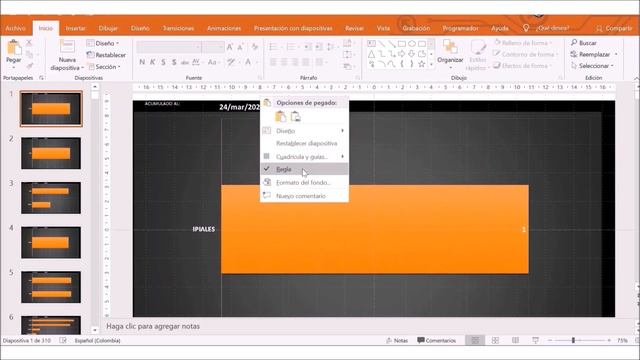Click the Cut scissors icon
640x360 pixels.
pos(29,42)
